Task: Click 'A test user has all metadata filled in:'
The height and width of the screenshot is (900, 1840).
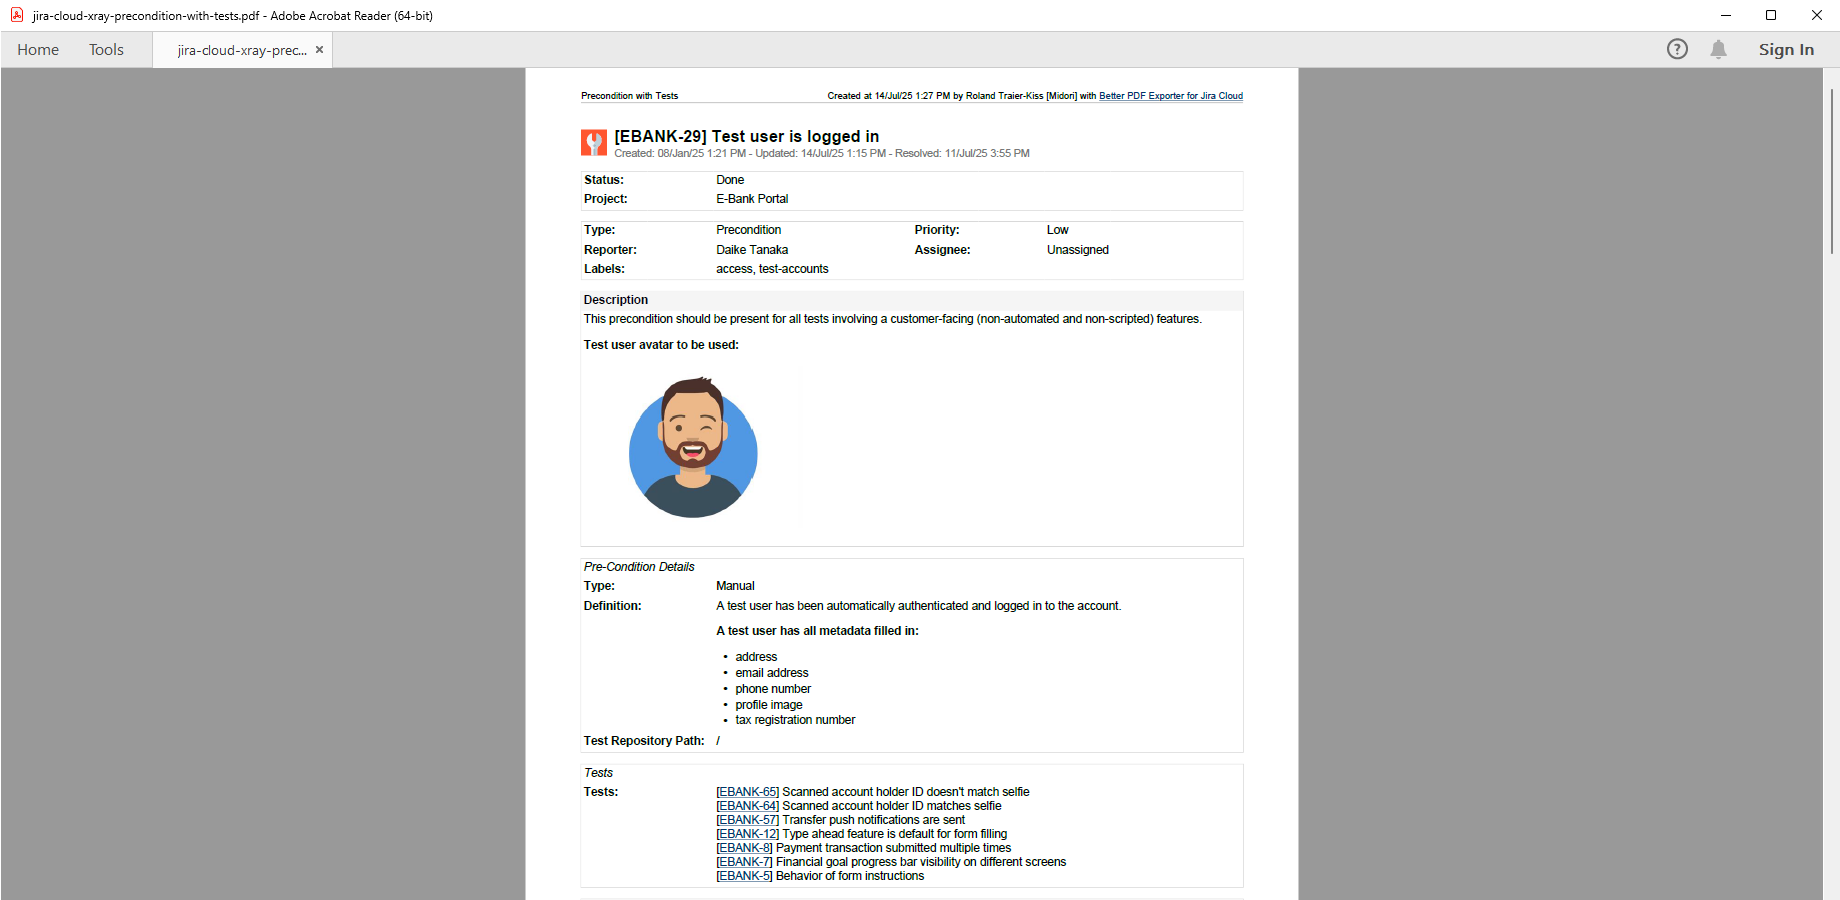Action: [817, 631]
